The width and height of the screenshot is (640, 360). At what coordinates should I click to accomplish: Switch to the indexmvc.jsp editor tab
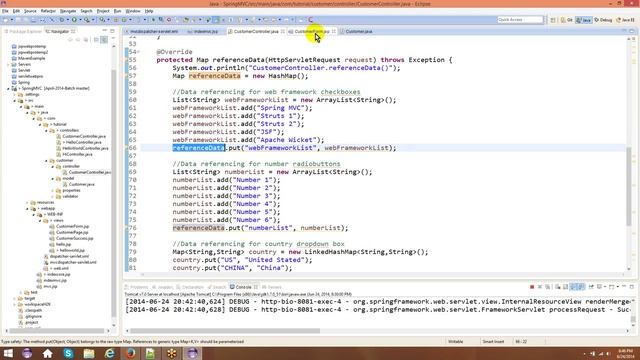pos(205,31)
